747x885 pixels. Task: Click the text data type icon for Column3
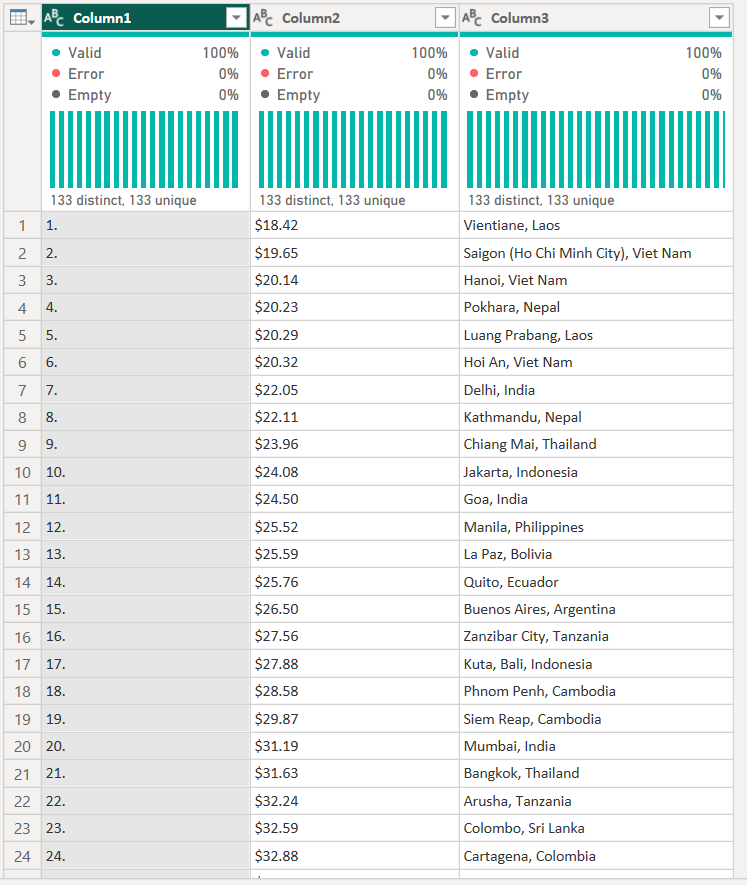tap(473, 18)
